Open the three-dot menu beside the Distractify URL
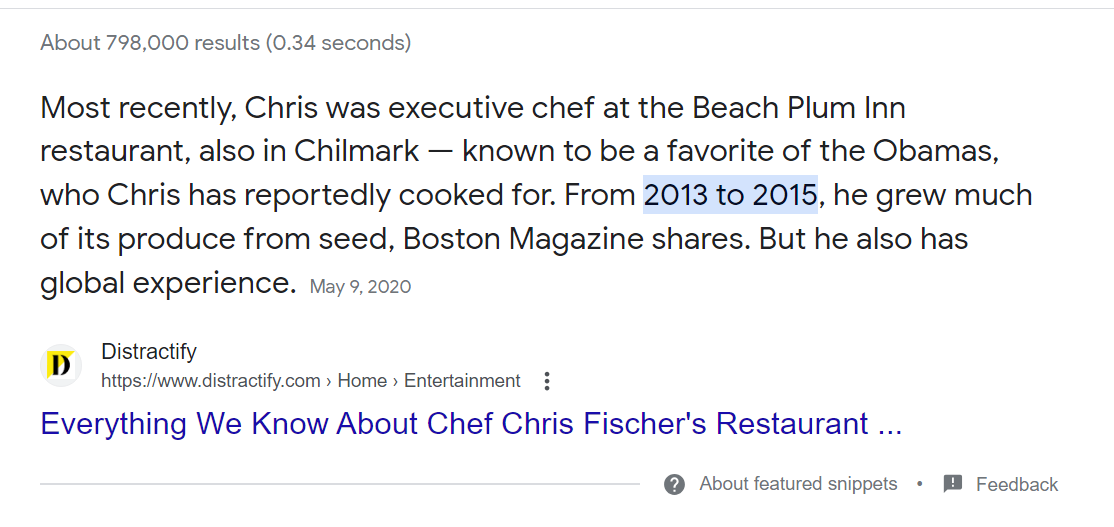This screenshot has height=527, width=1114. tap(546, 381)
